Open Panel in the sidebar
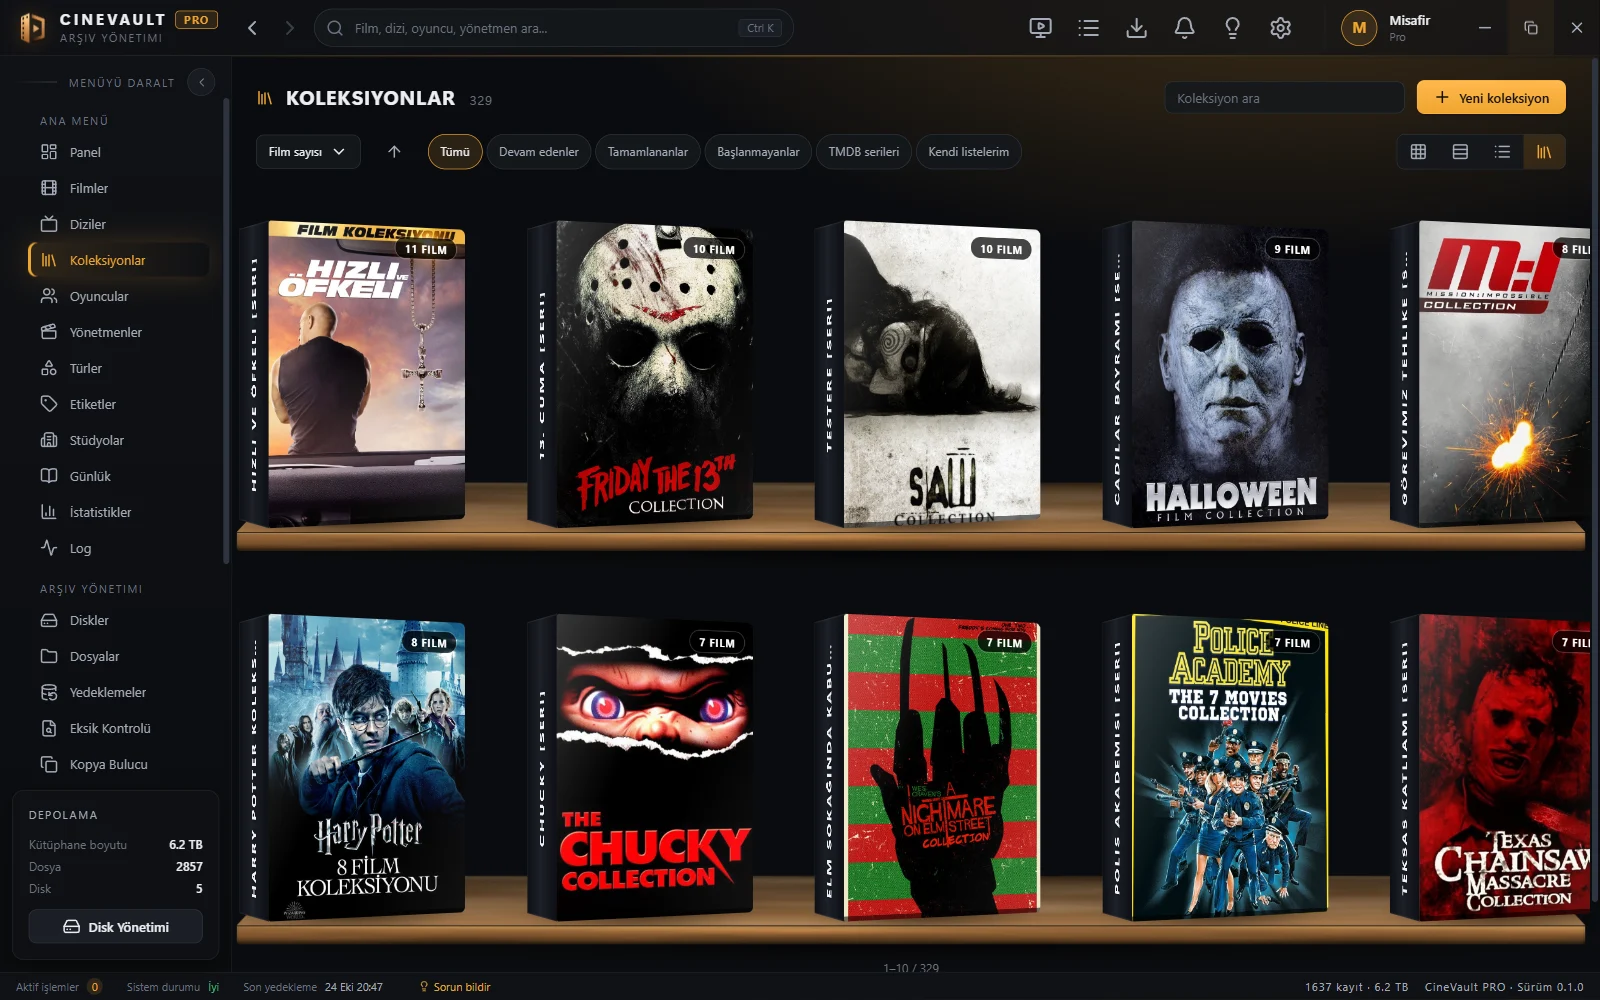 [119, 152]
